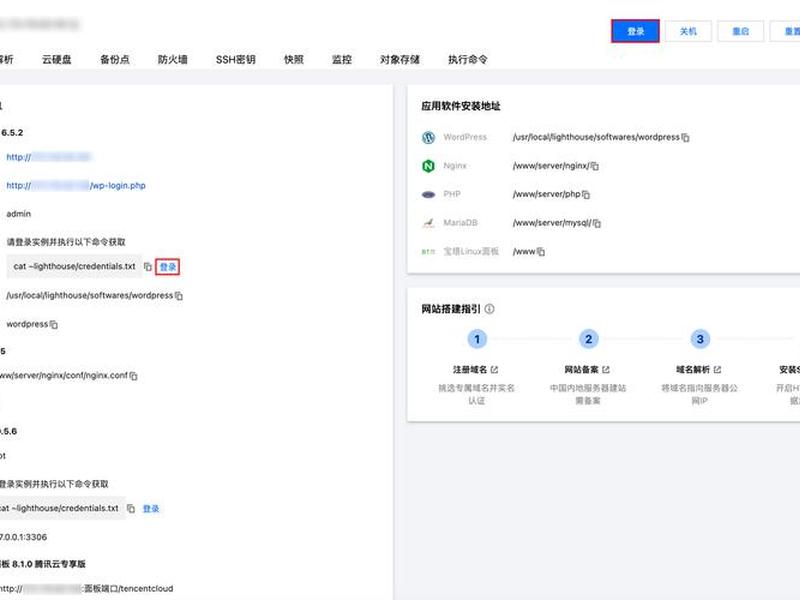
Task: Copy the /www/server/nginx/ path
Action: (594, 166)
